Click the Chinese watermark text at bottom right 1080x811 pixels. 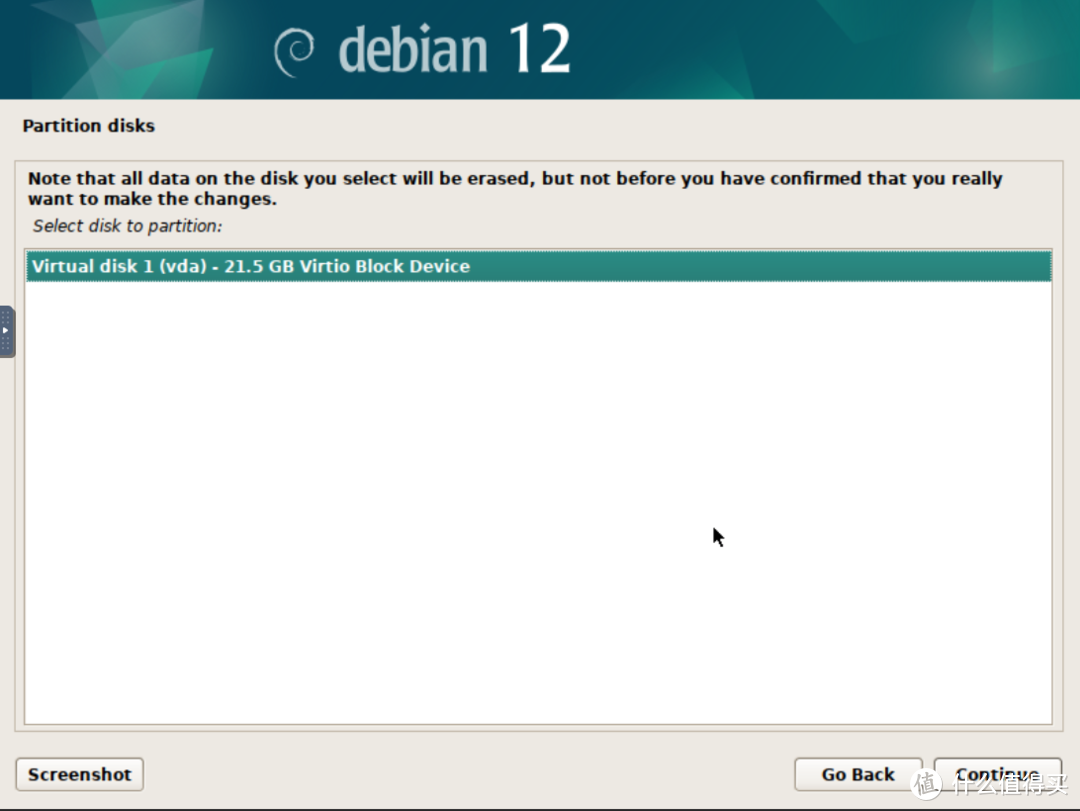click(x=1011, y=783)
